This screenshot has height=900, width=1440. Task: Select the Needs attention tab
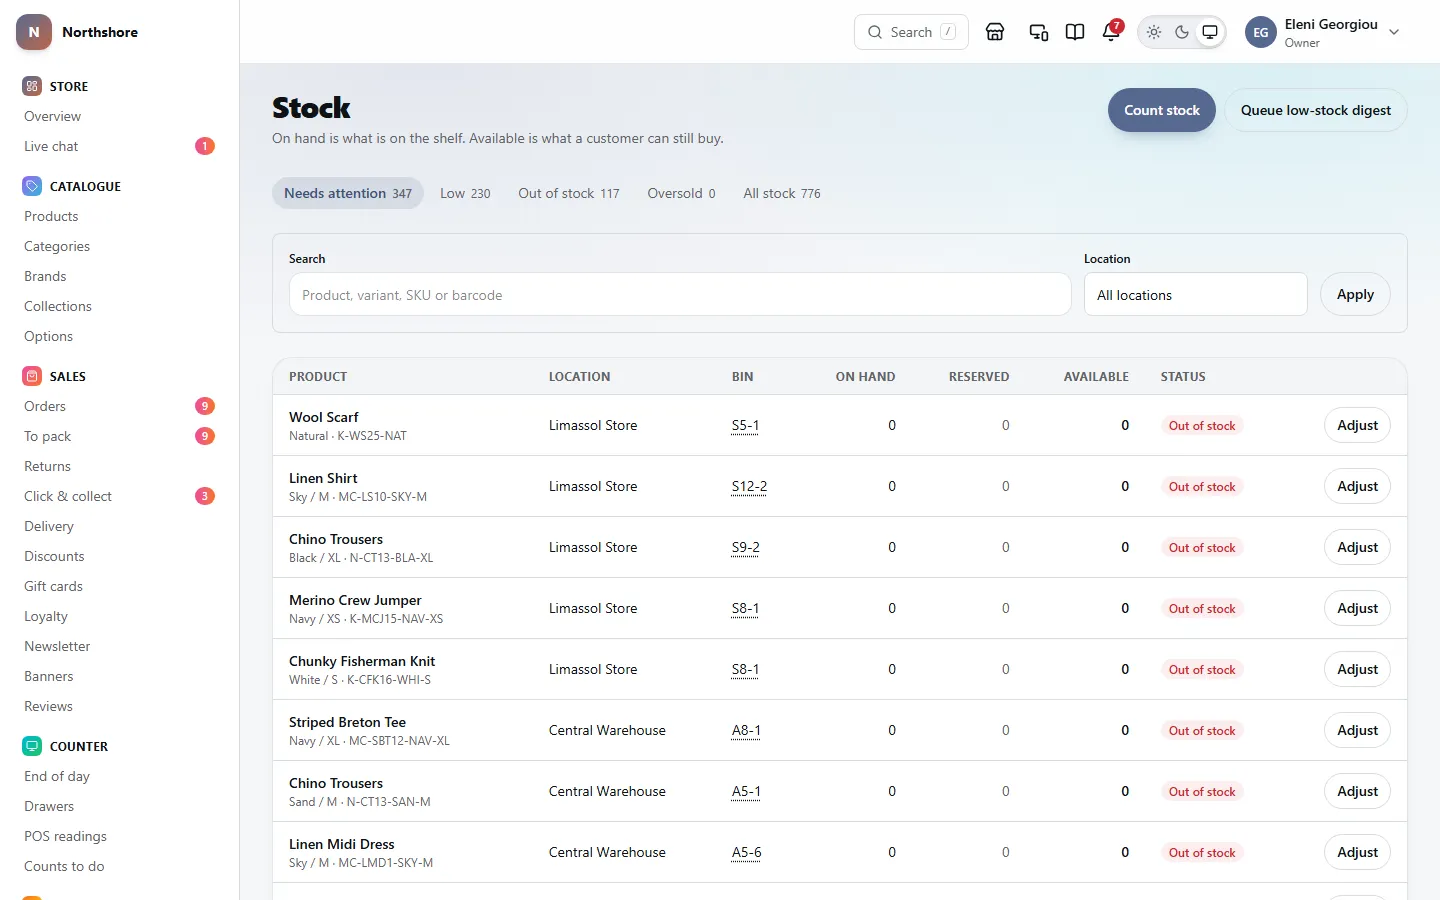coord(348,193)
